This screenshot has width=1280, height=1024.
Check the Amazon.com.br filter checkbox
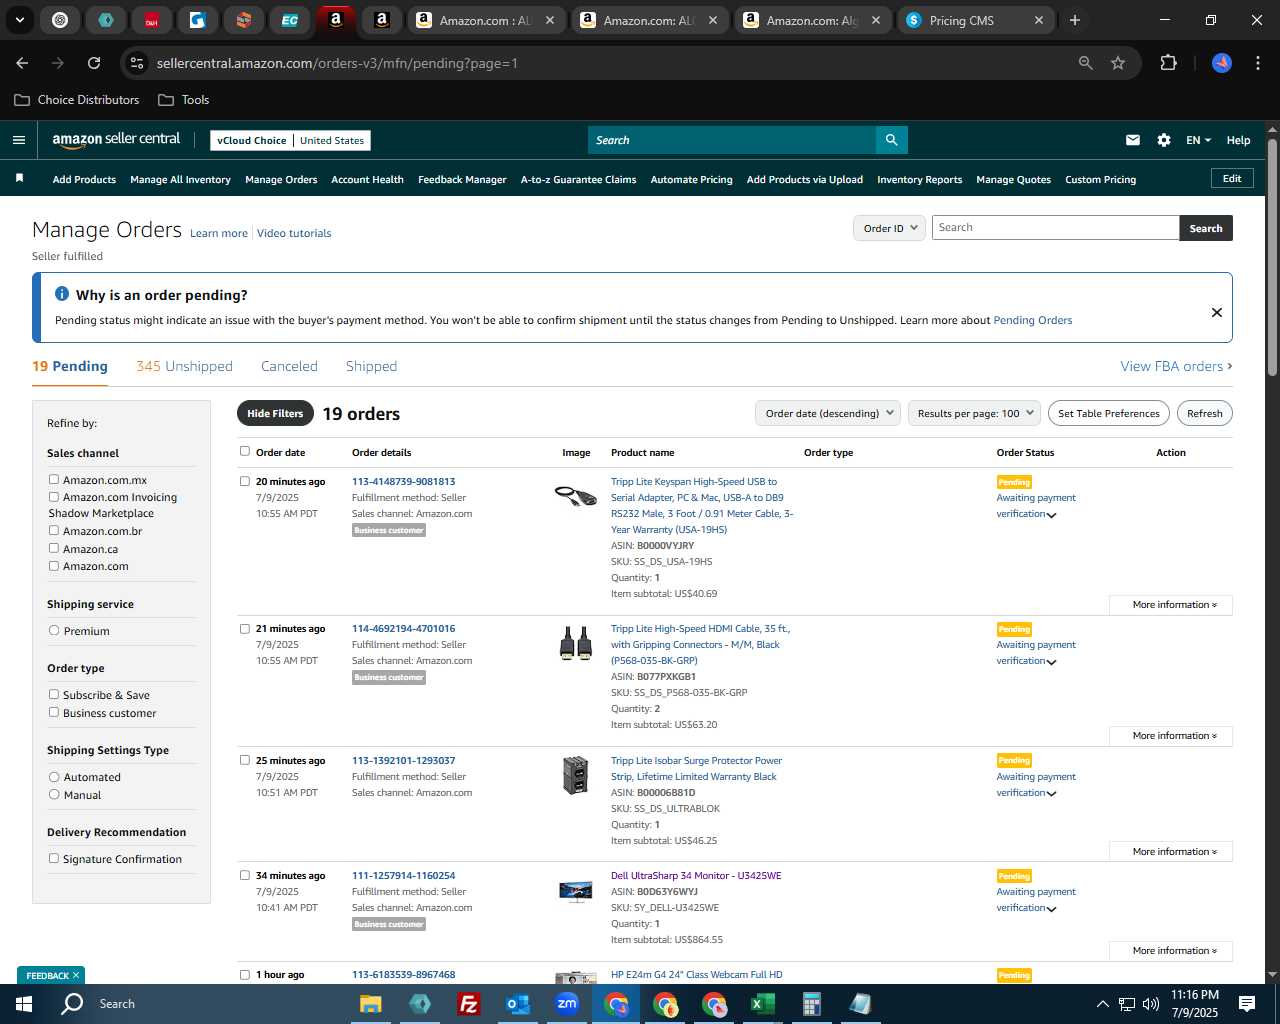click(x=54, y=531)
